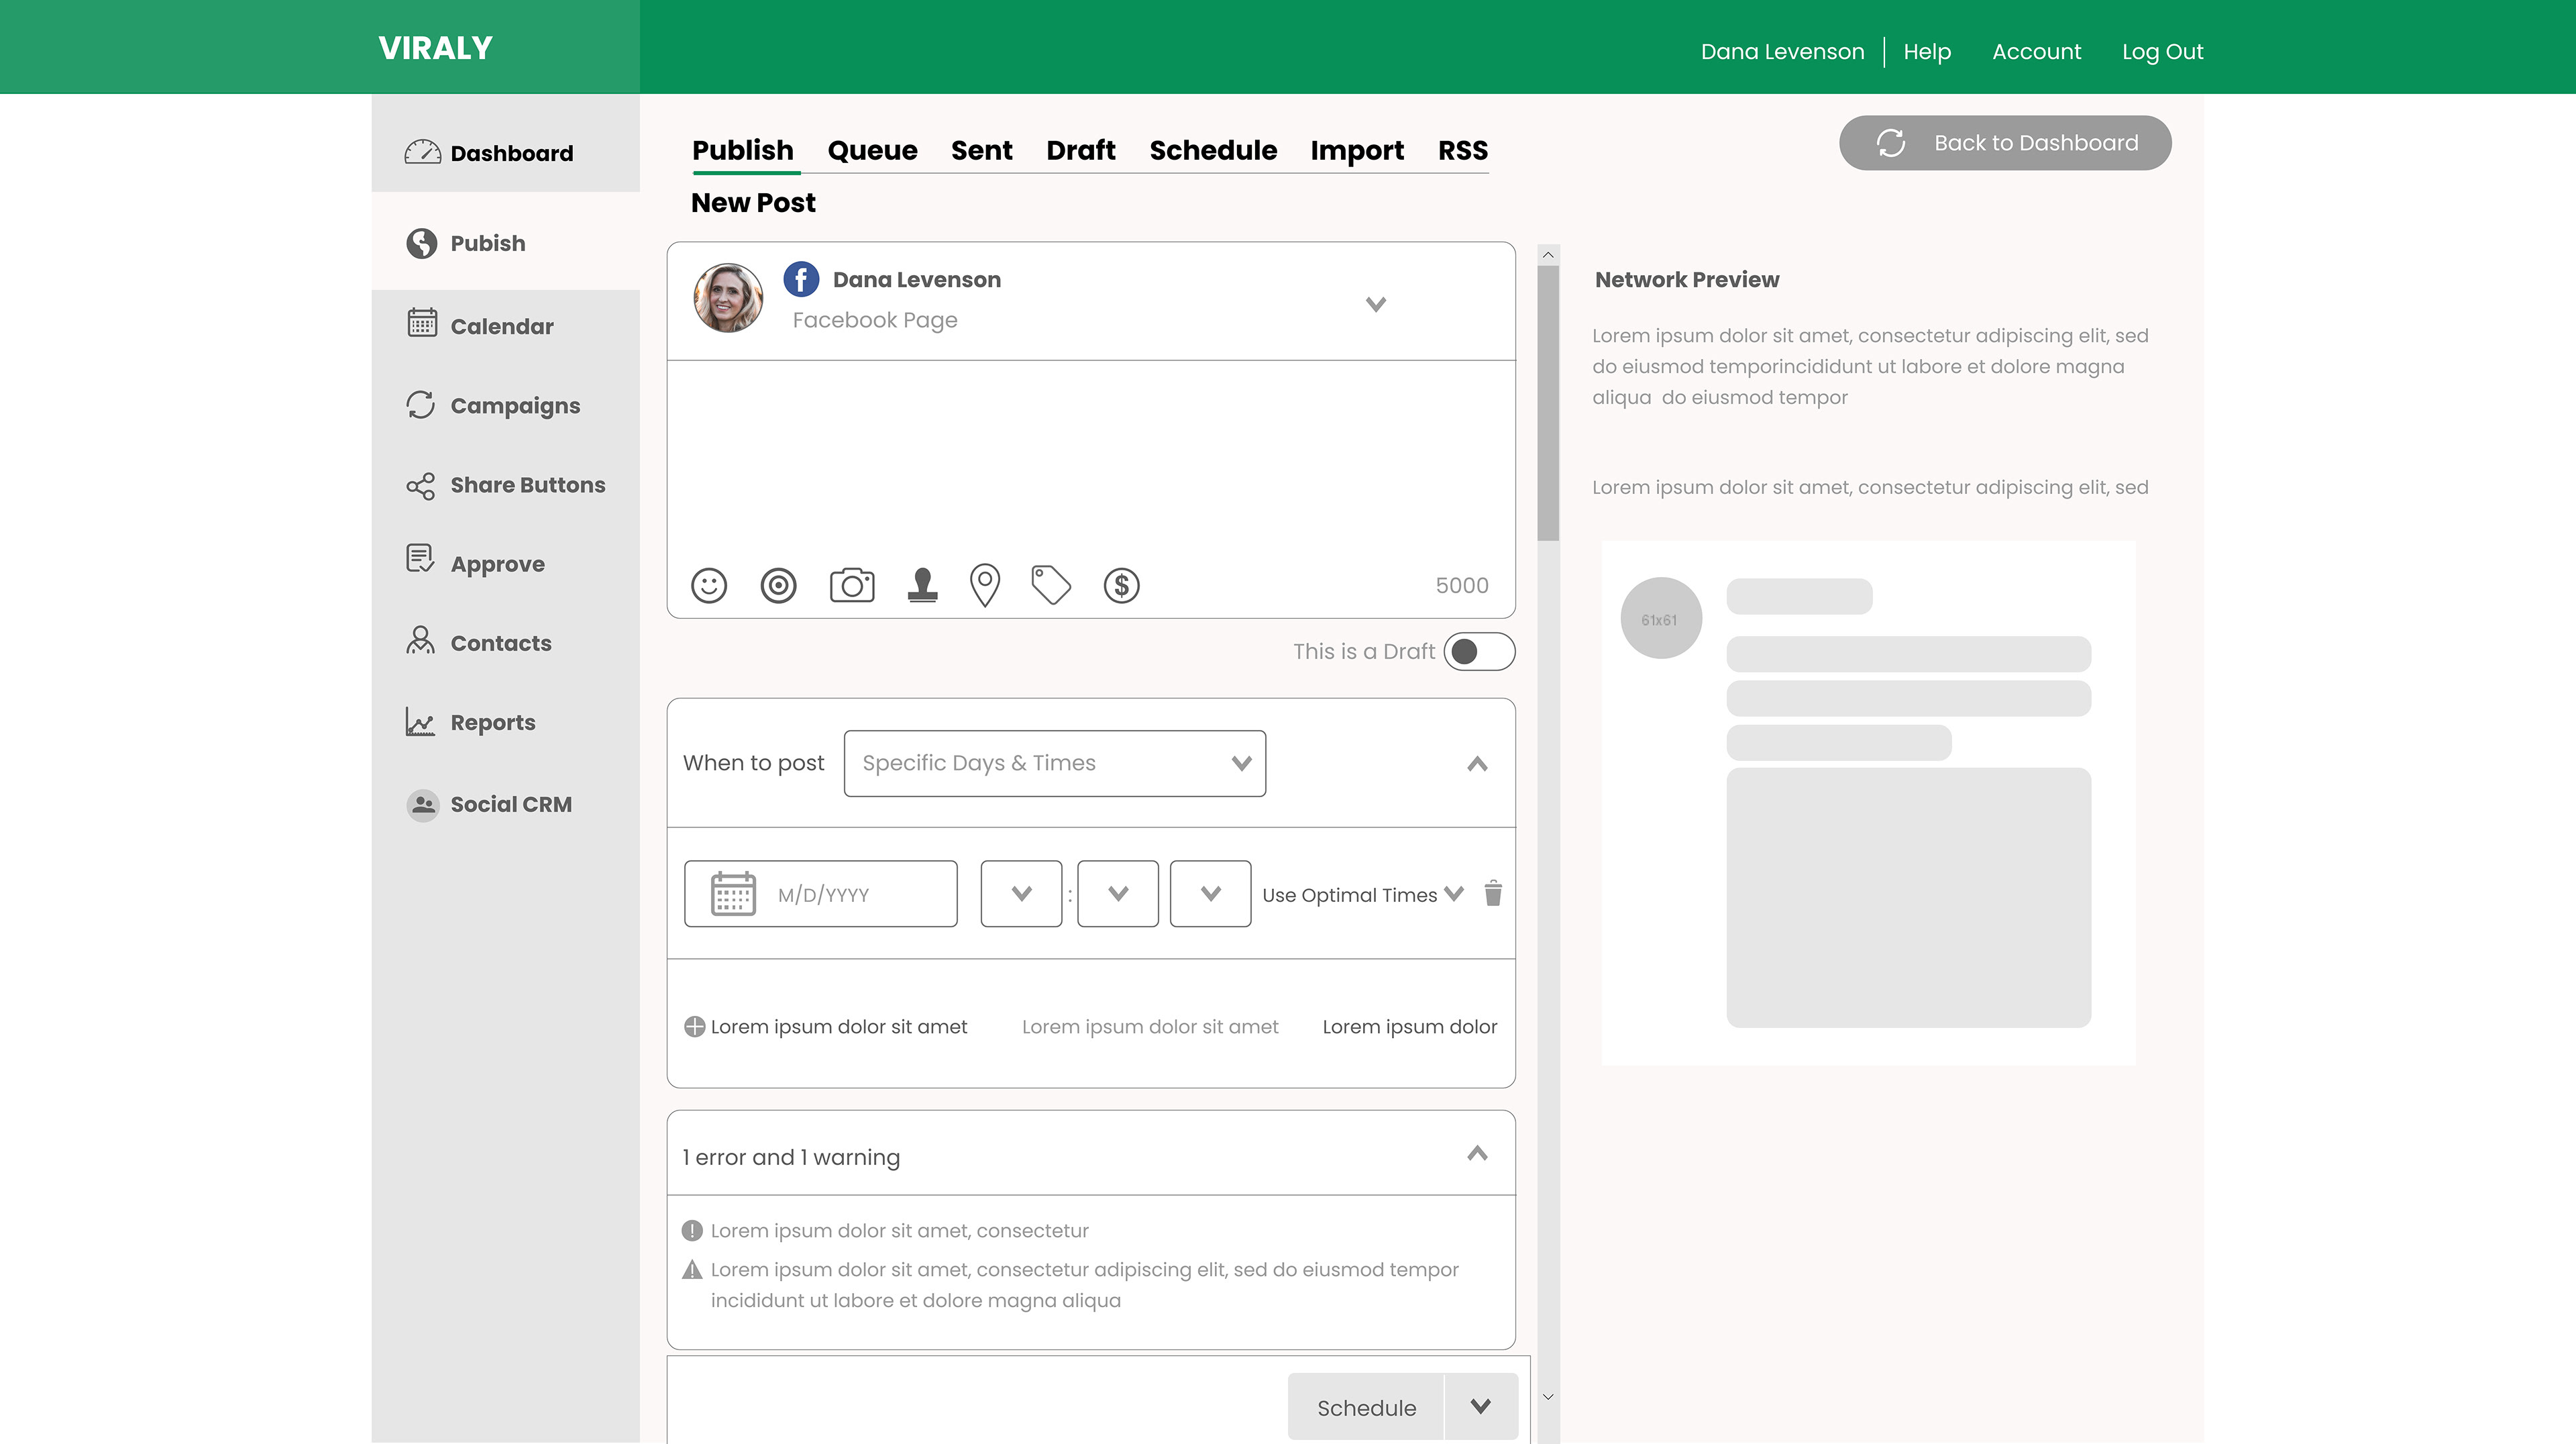Click the M/D/YYYY date input field
2576x1444 pixels.
pyautogui.click(x=821, y=894)
